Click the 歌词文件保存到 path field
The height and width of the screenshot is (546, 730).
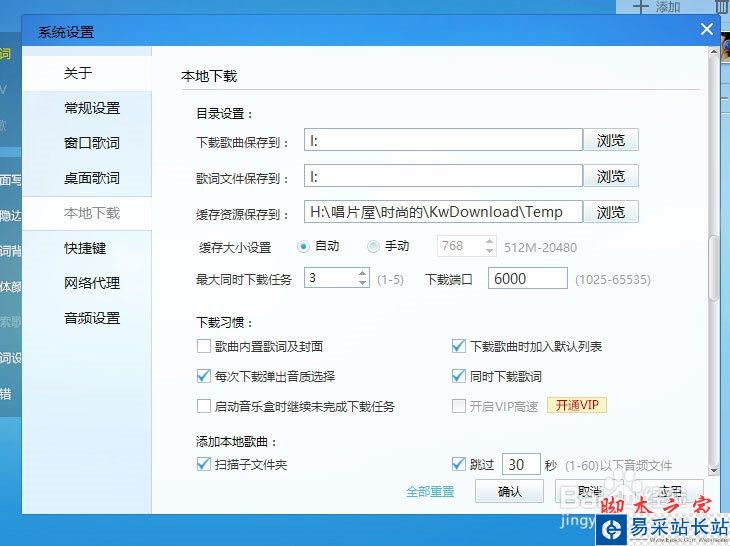443,176
